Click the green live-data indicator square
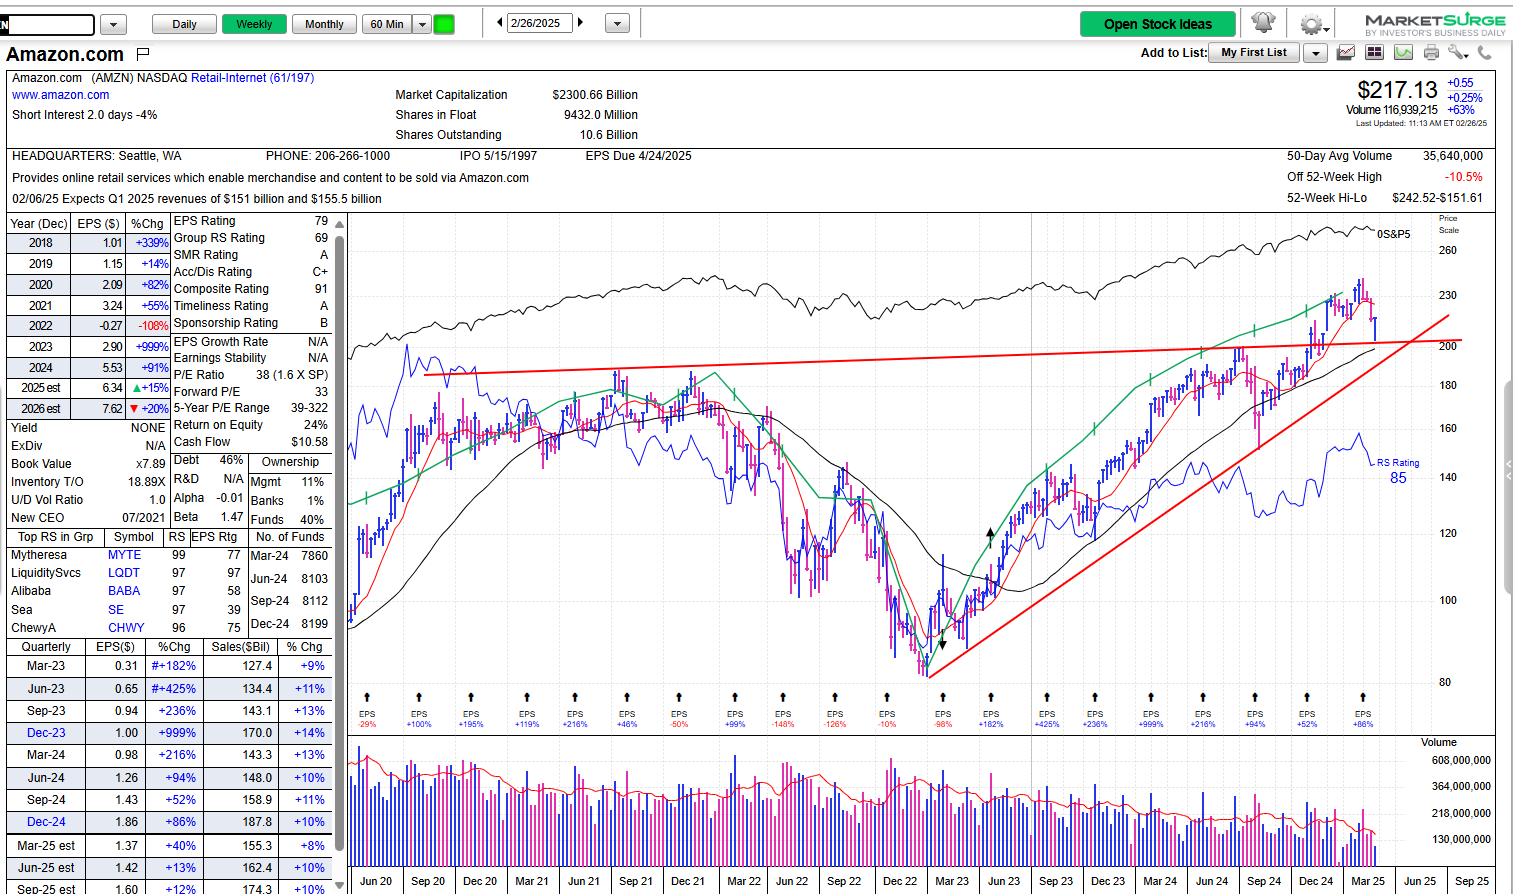This screenshot has width=1513, height=894. click(444, 24)
